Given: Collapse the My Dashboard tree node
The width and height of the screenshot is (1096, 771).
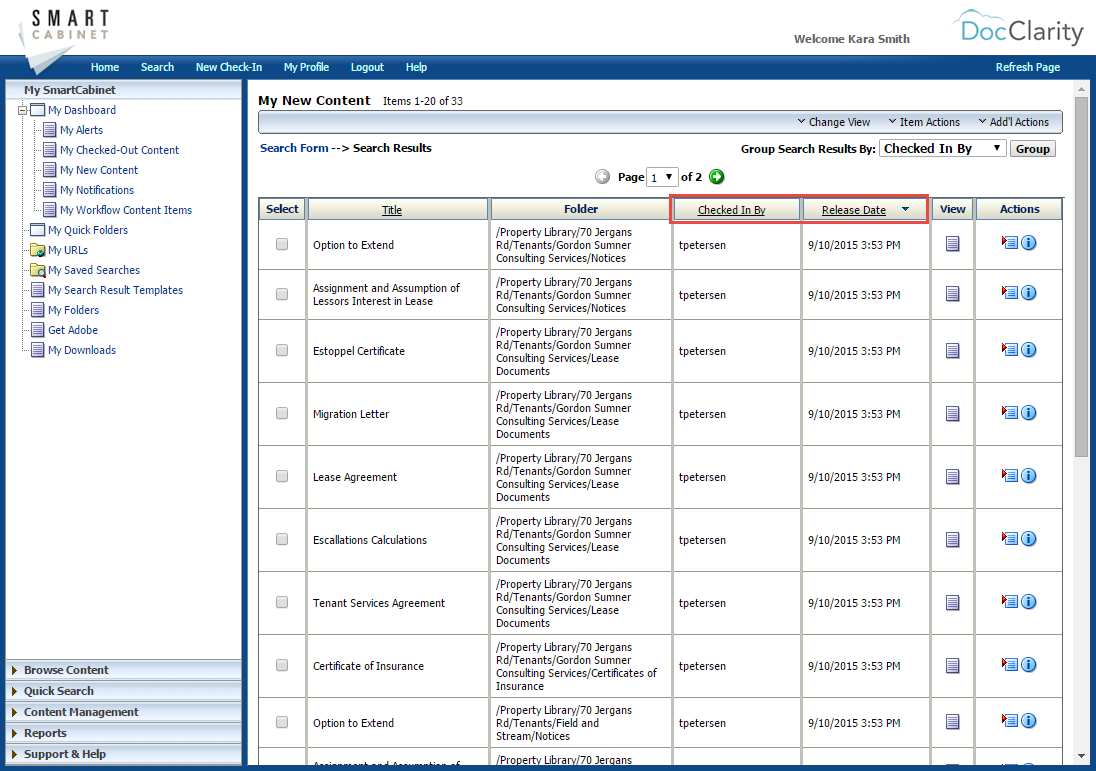Looking at the screenshot, I should [20, 109].
